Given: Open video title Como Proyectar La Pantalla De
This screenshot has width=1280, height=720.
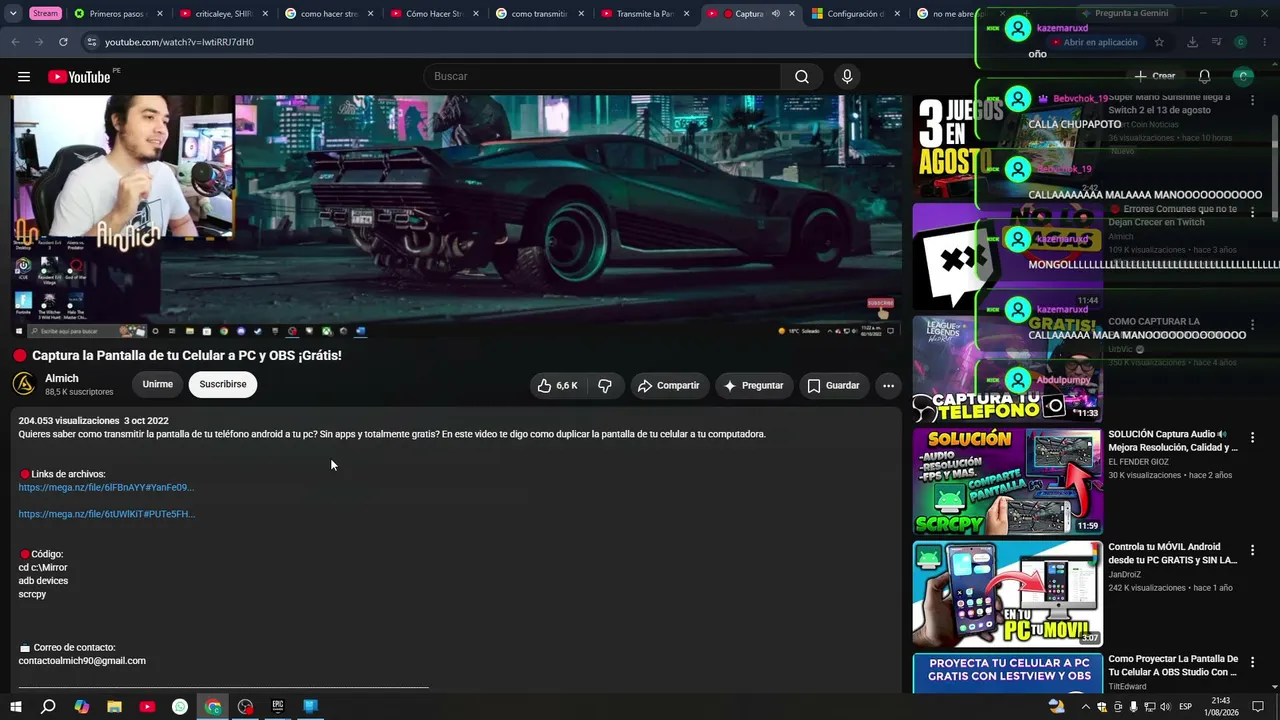Looking at the screenshot, I should [x=1173, y=666].
